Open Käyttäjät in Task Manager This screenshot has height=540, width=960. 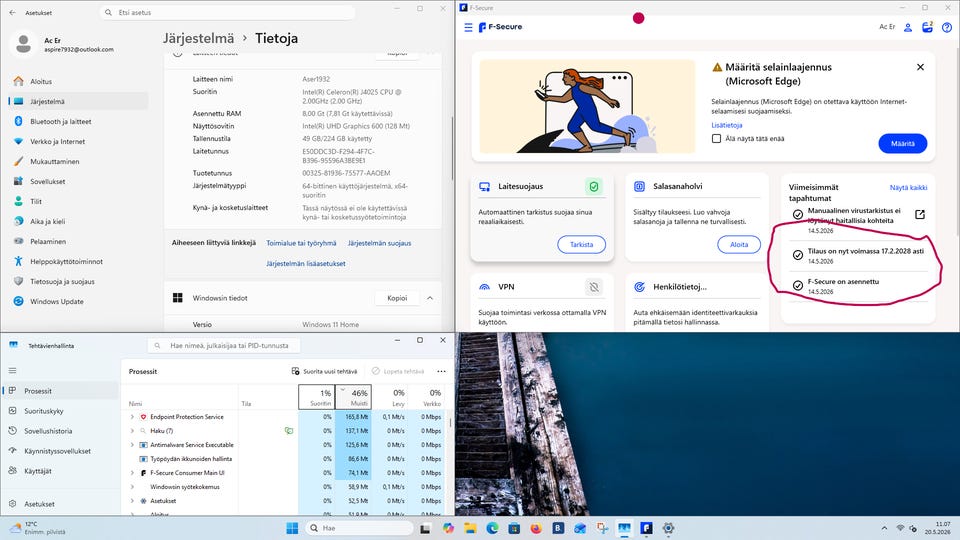point(61,471)
